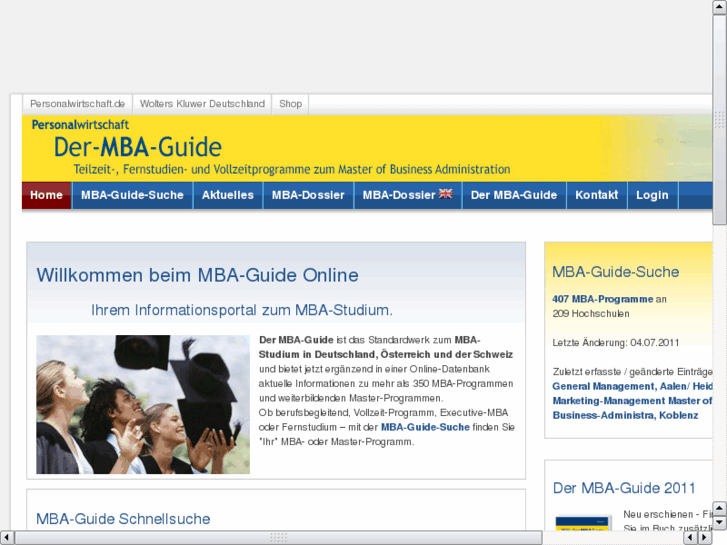The height and width of the screenshot is (545, 727).
Task: Click the Willkommen beim MBA-Guide Online heading
Action: point(198,276)
